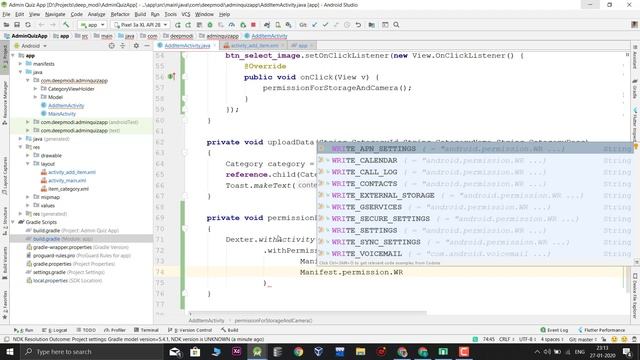Collapse the Gradle Scripts node

[13, 222]
